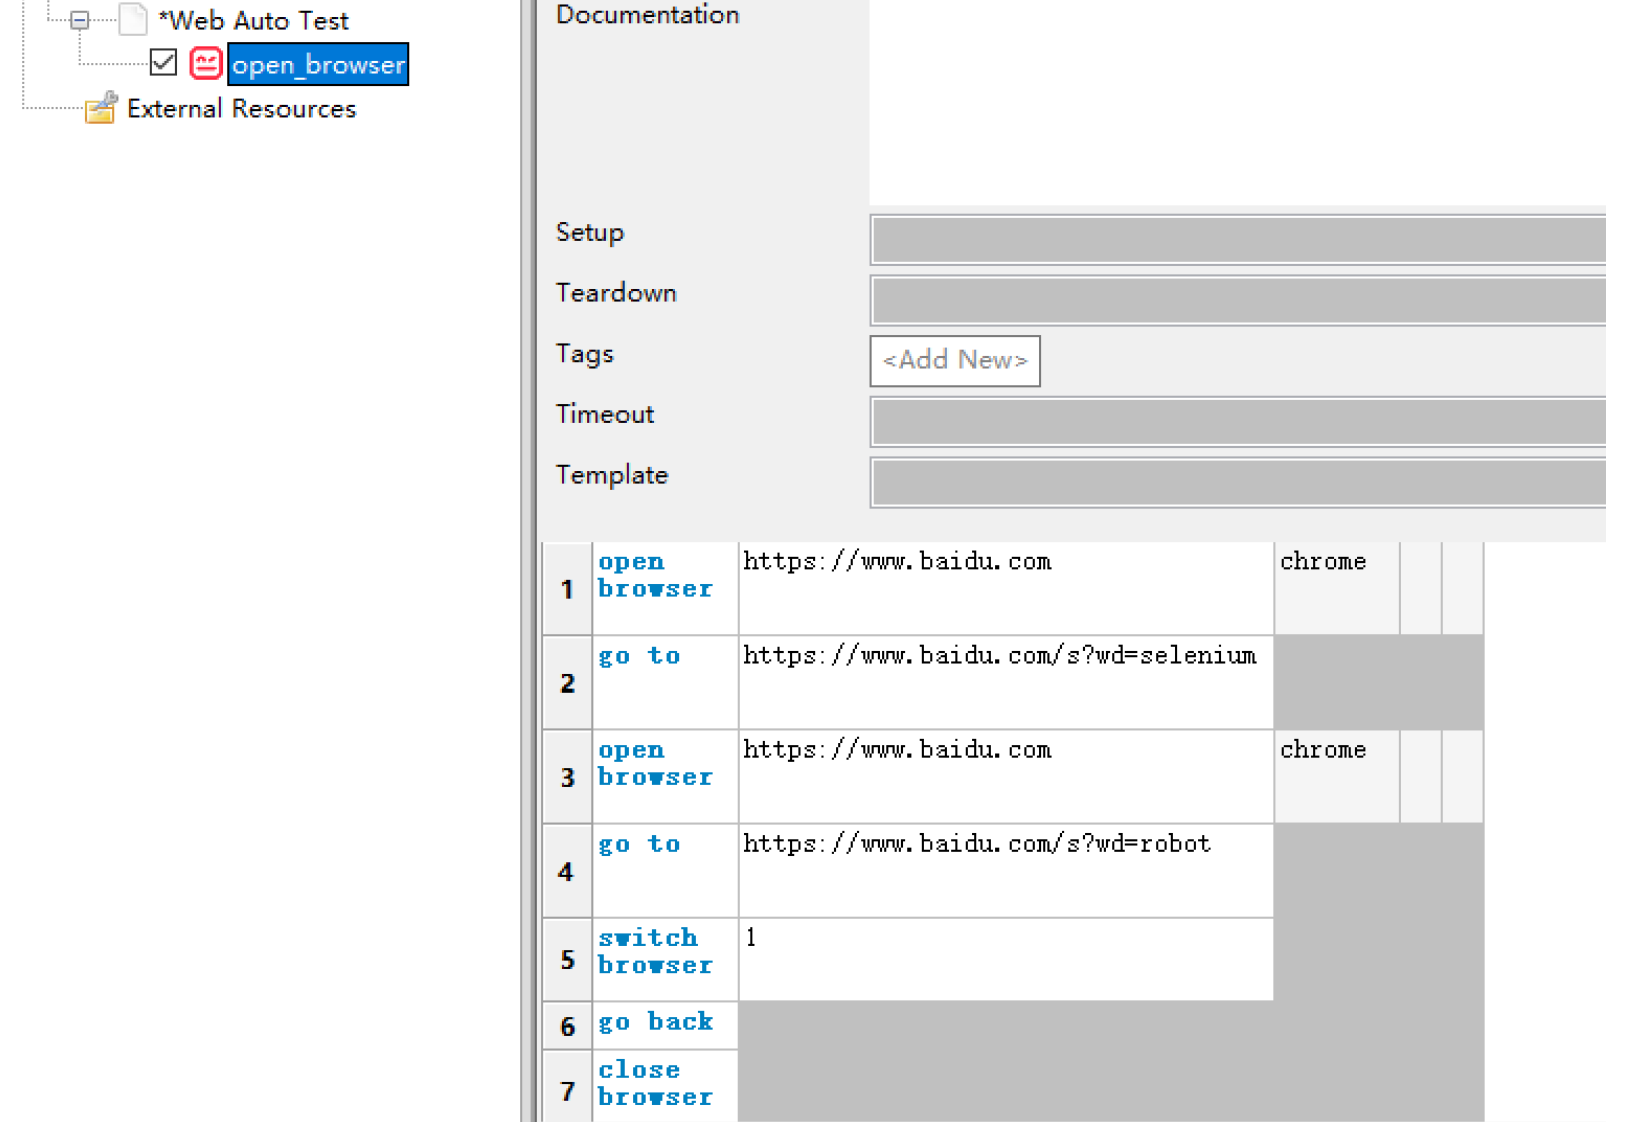Click the chrome cell in row 3
Image resolution: width=1640 pixels, height=1122 pixels.
(1337, 776)
